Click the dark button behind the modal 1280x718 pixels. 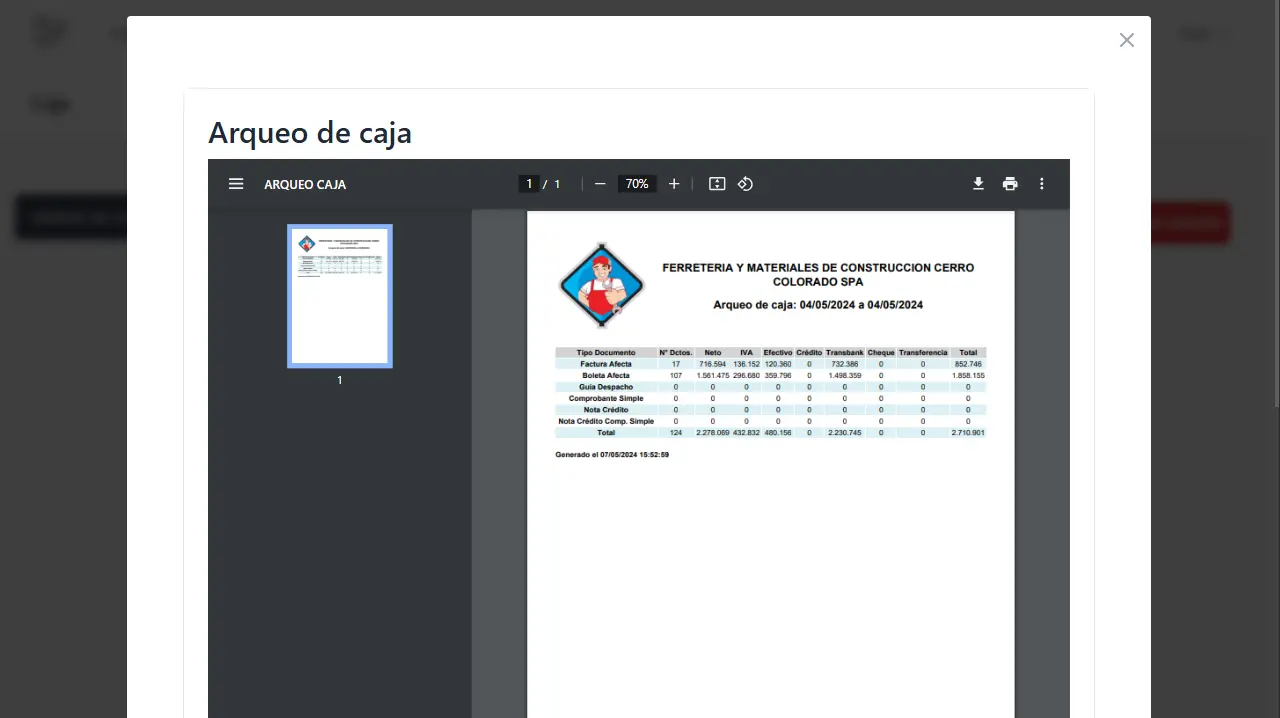click(x=70, y=217)
